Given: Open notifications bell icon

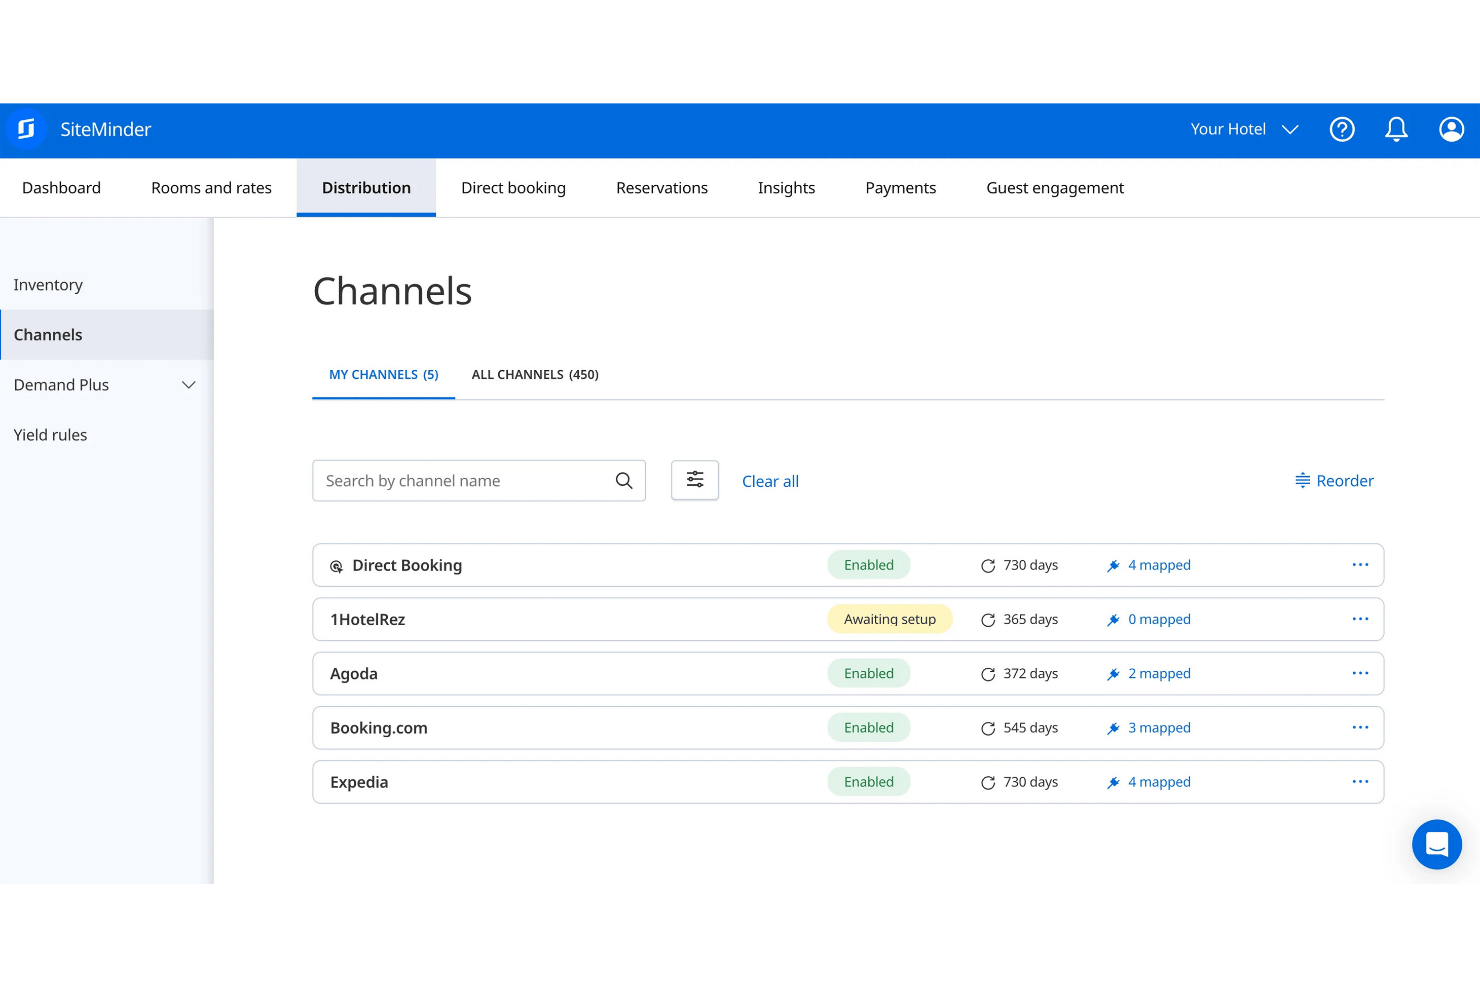Looking at the screenshot, I should 1396,129.
